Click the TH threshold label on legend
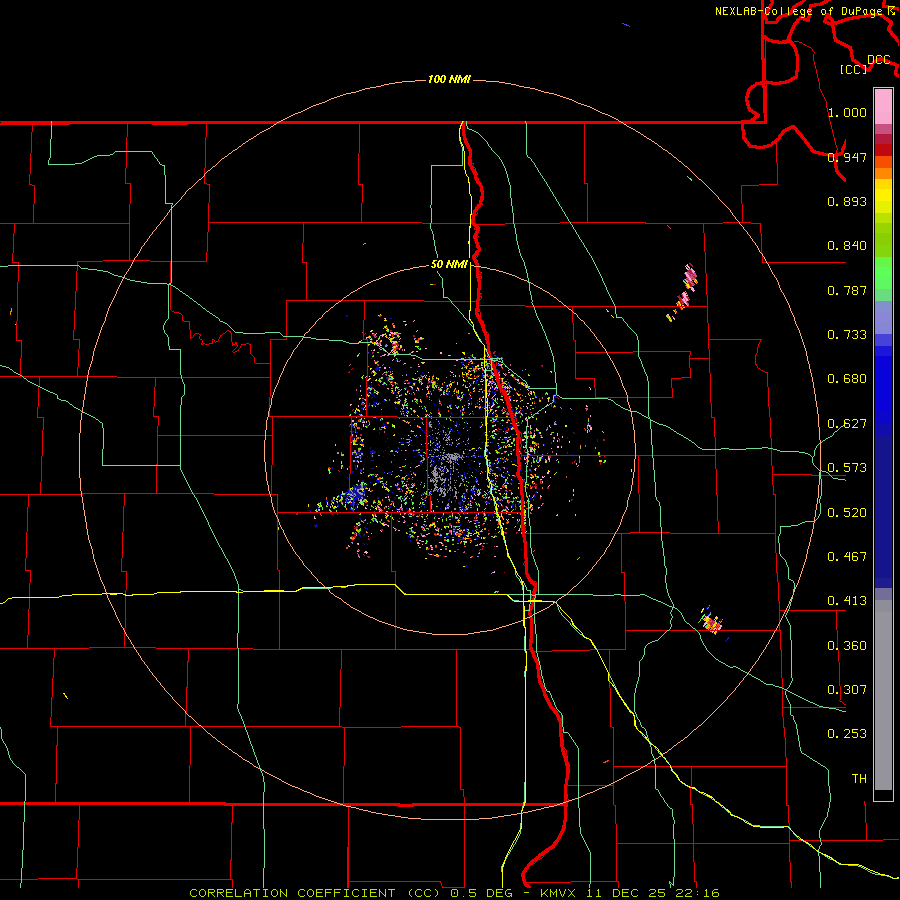900x900 pixels. click(859, 779)
